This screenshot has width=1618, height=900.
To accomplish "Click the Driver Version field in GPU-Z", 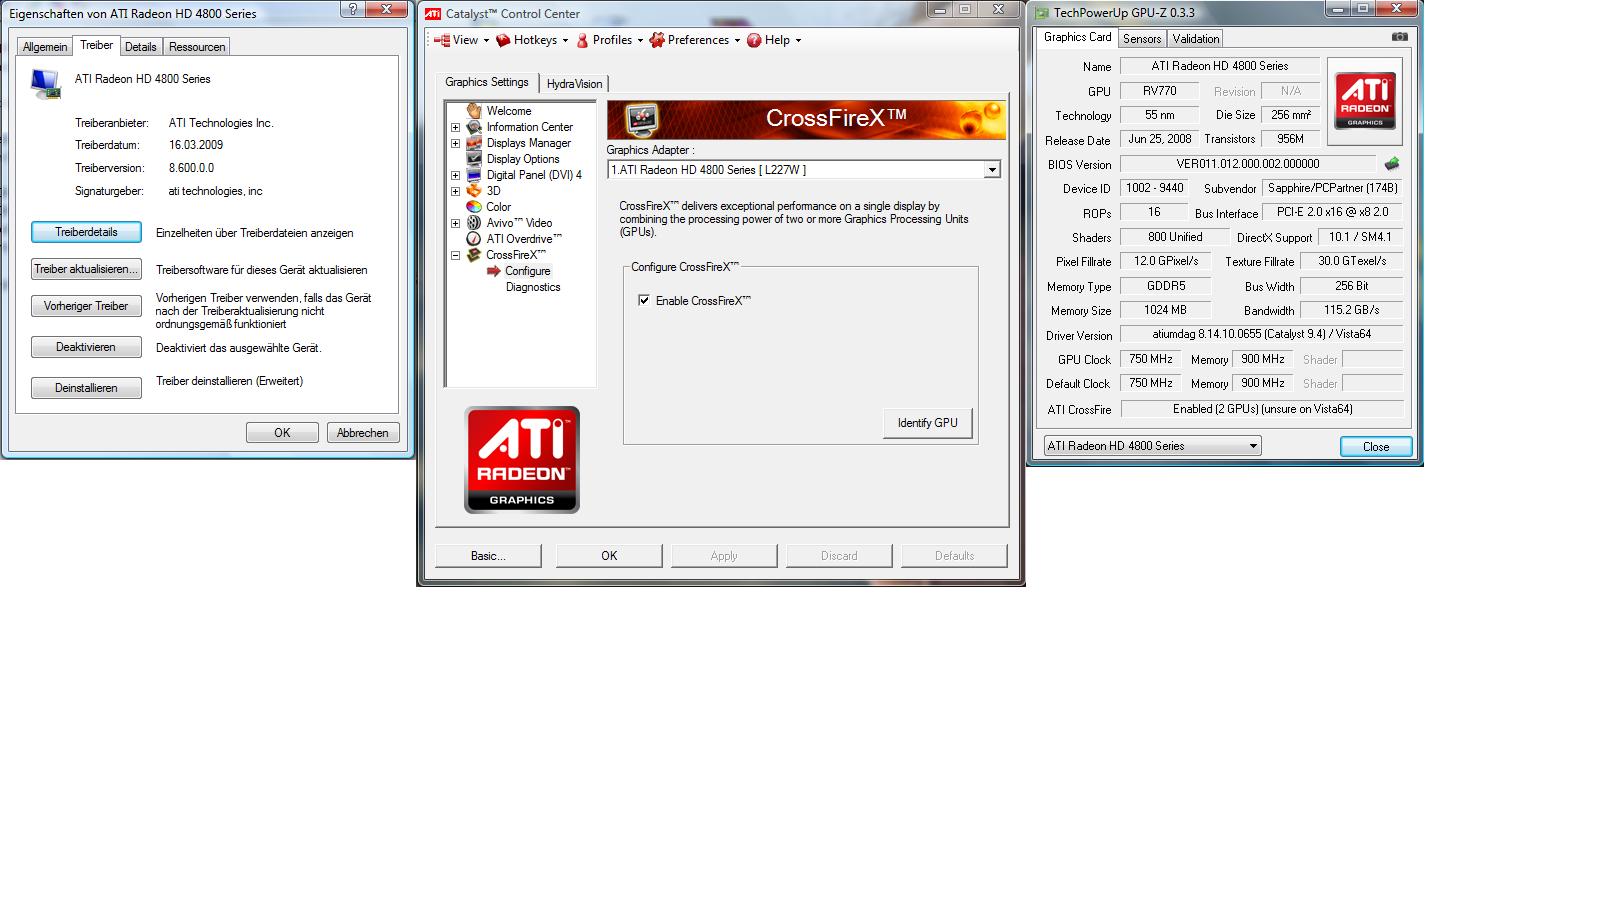I will [1262, 334].
